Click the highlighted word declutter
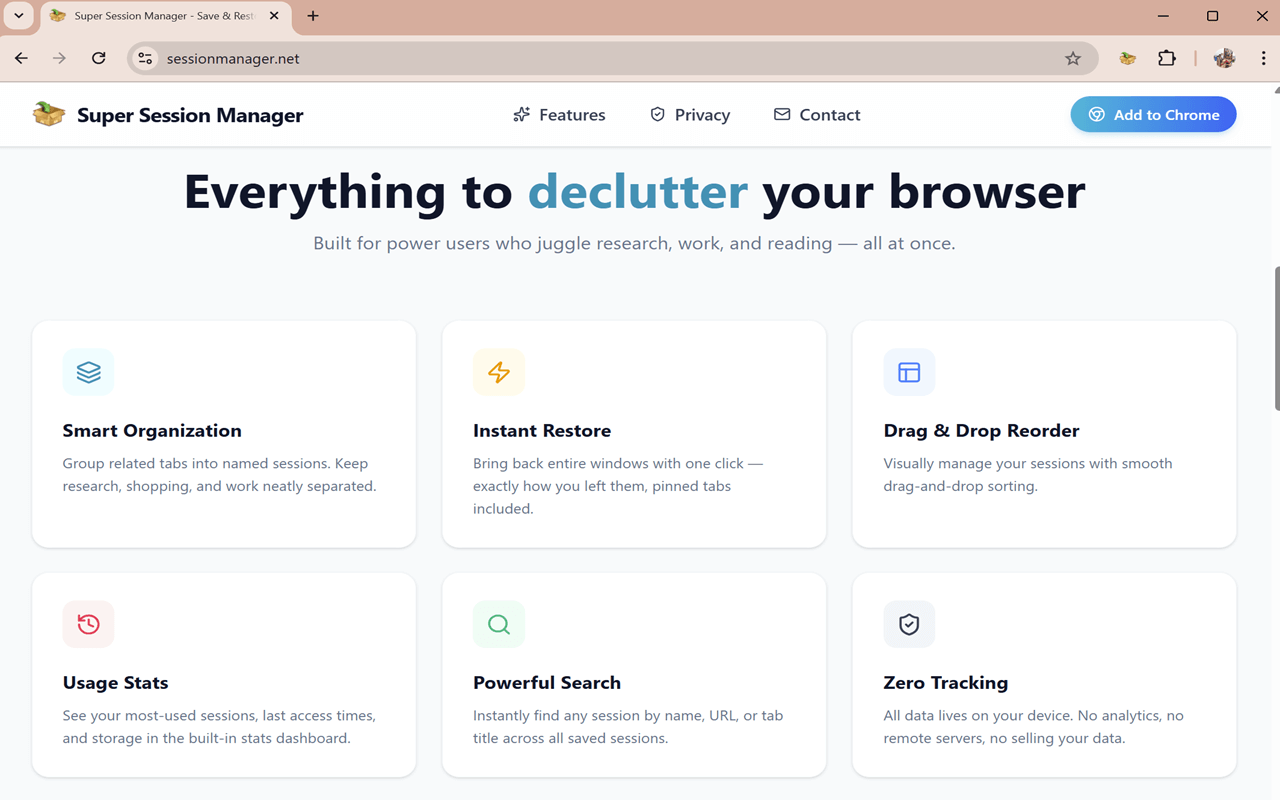This screenshot has height=800, width=1280. pos(638,191)
